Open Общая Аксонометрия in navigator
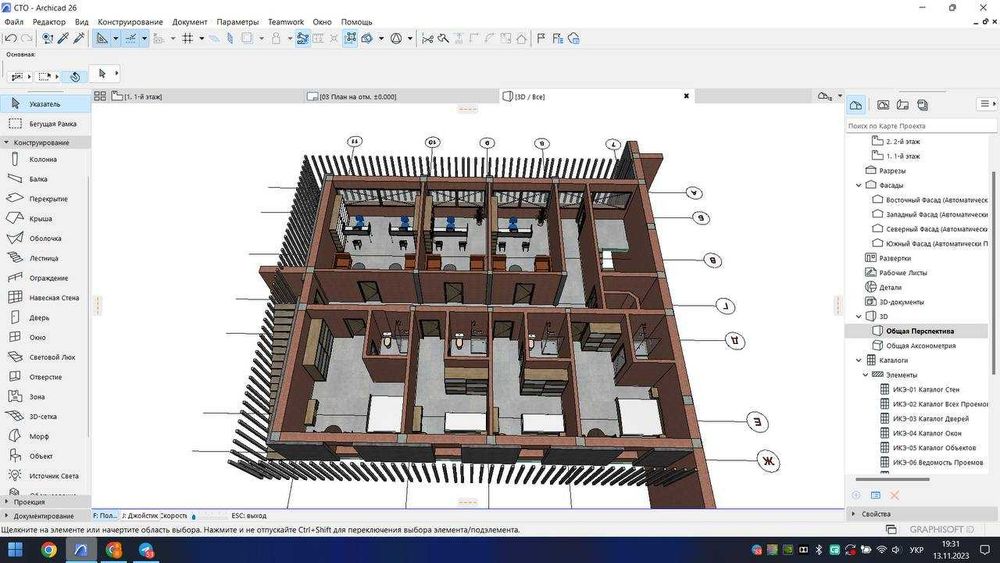The height and width of the screenshot is (563, 1000). click(x=920, y=346)
